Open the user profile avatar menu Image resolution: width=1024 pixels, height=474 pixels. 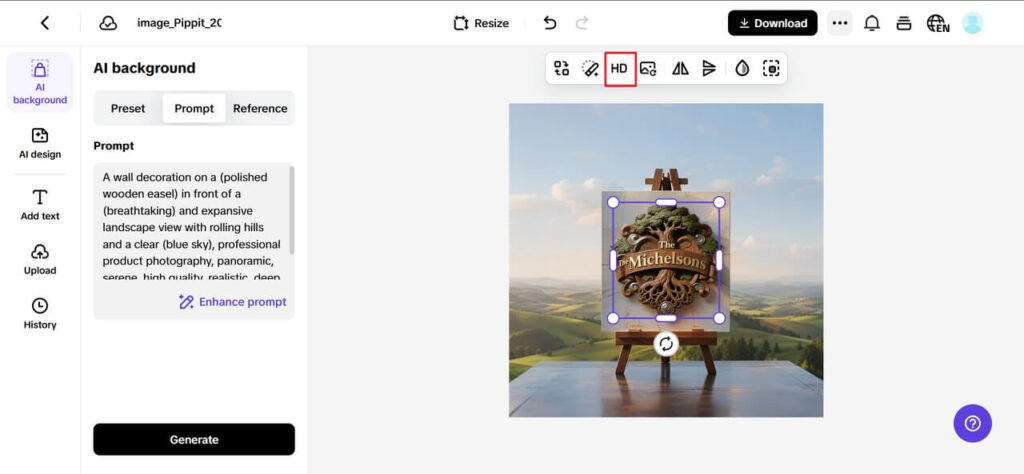click(x=971, y=23)
